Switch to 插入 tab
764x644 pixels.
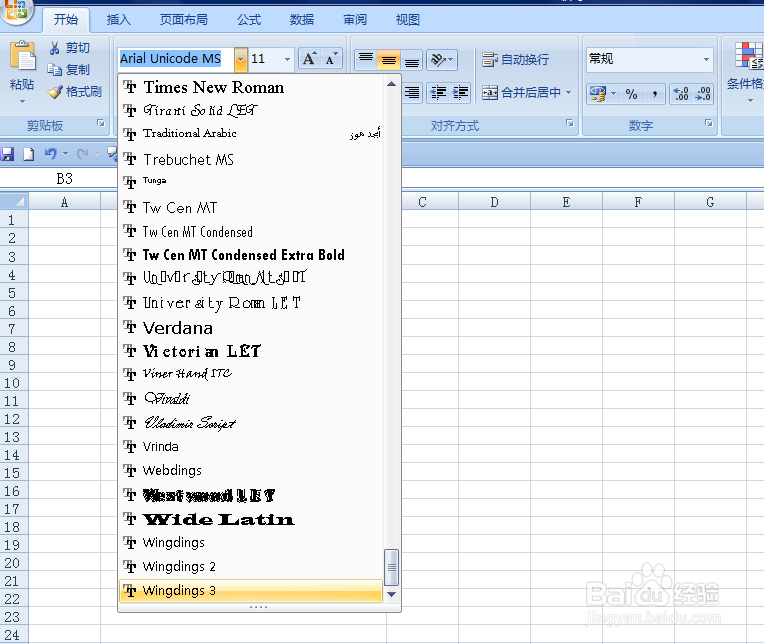[x=119, y=19]
